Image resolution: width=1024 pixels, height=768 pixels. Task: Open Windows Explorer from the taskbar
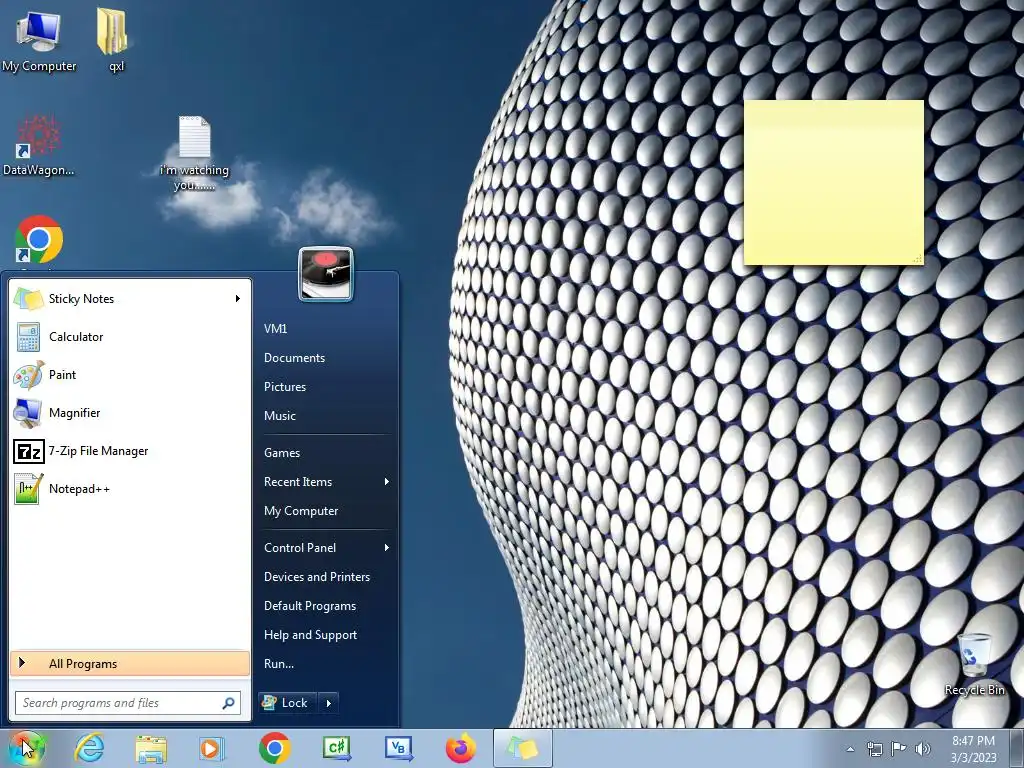pyautogui.click(x=151, y=748)
